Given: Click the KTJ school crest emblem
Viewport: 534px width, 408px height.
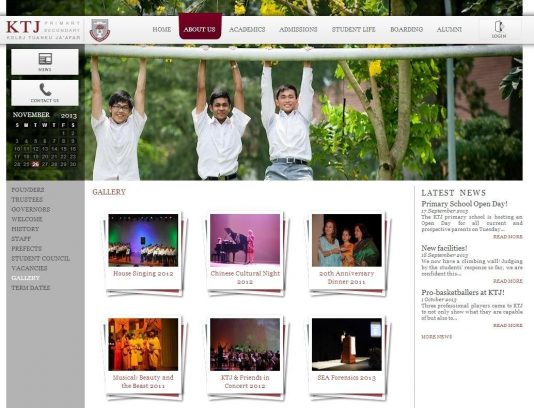Looking at the screenshot, I should pos(100,30).
